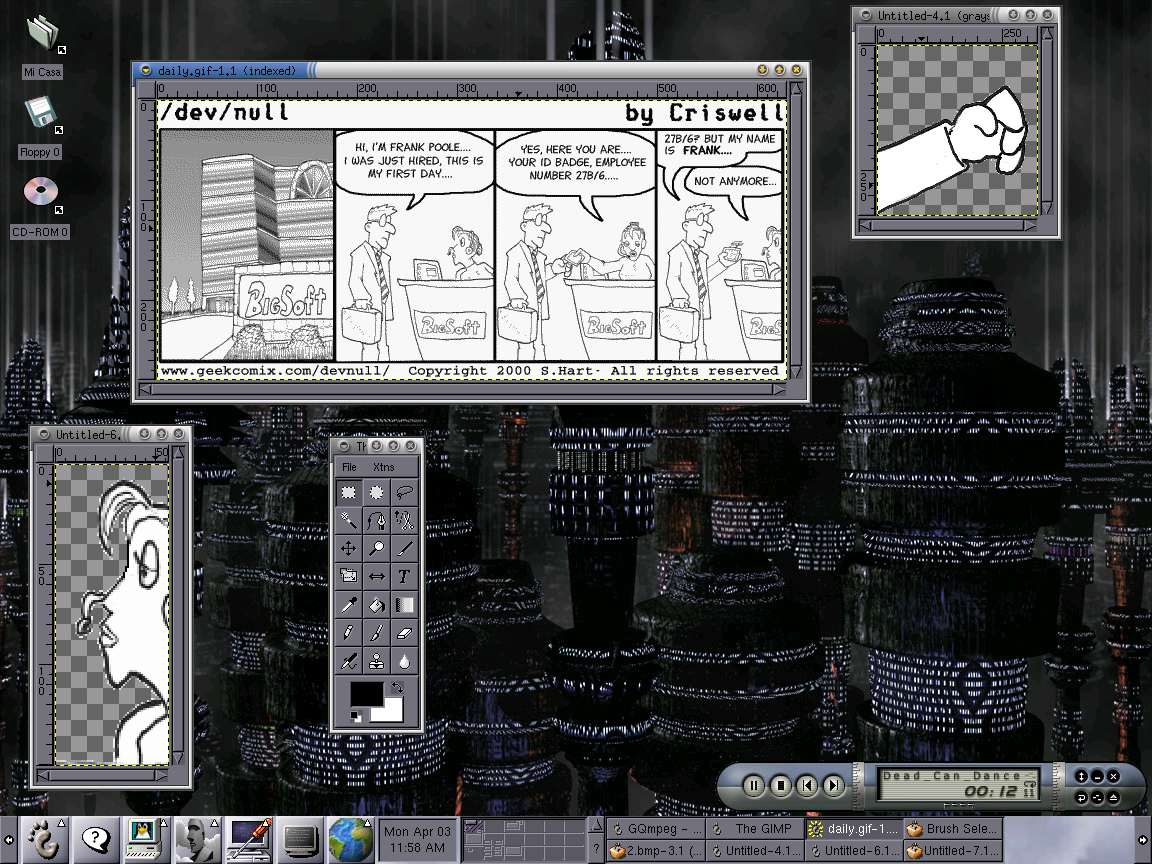Open the Xtns menu in GIMP toolbox
The width and height of the screenshot is (1152, 864).
383,467
